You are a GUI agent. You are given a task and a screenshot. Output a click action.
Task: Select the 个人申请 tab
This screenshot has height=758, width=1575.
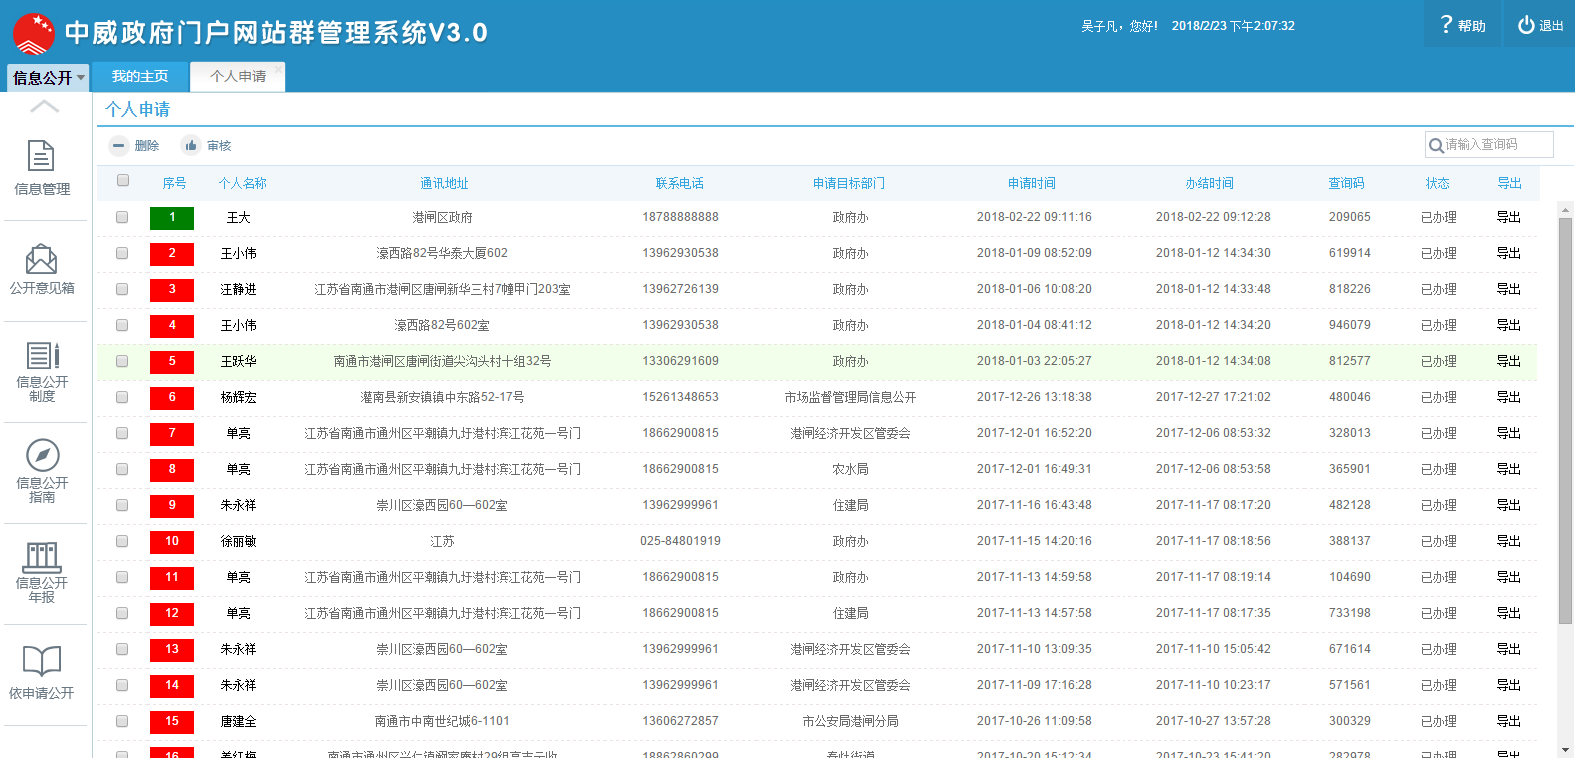pos(238,76)
